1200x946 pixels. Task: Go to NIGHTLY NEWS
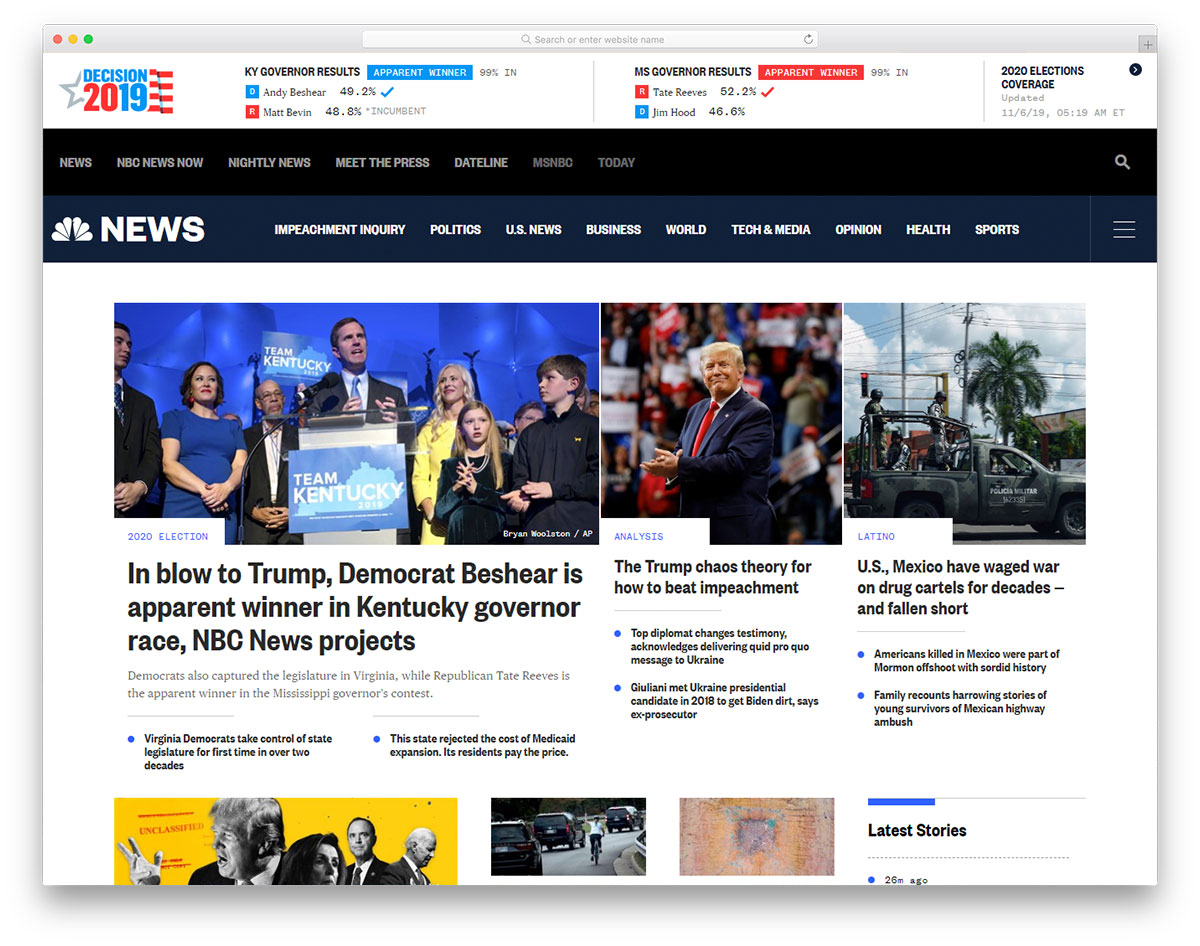(x=269, y=162)
